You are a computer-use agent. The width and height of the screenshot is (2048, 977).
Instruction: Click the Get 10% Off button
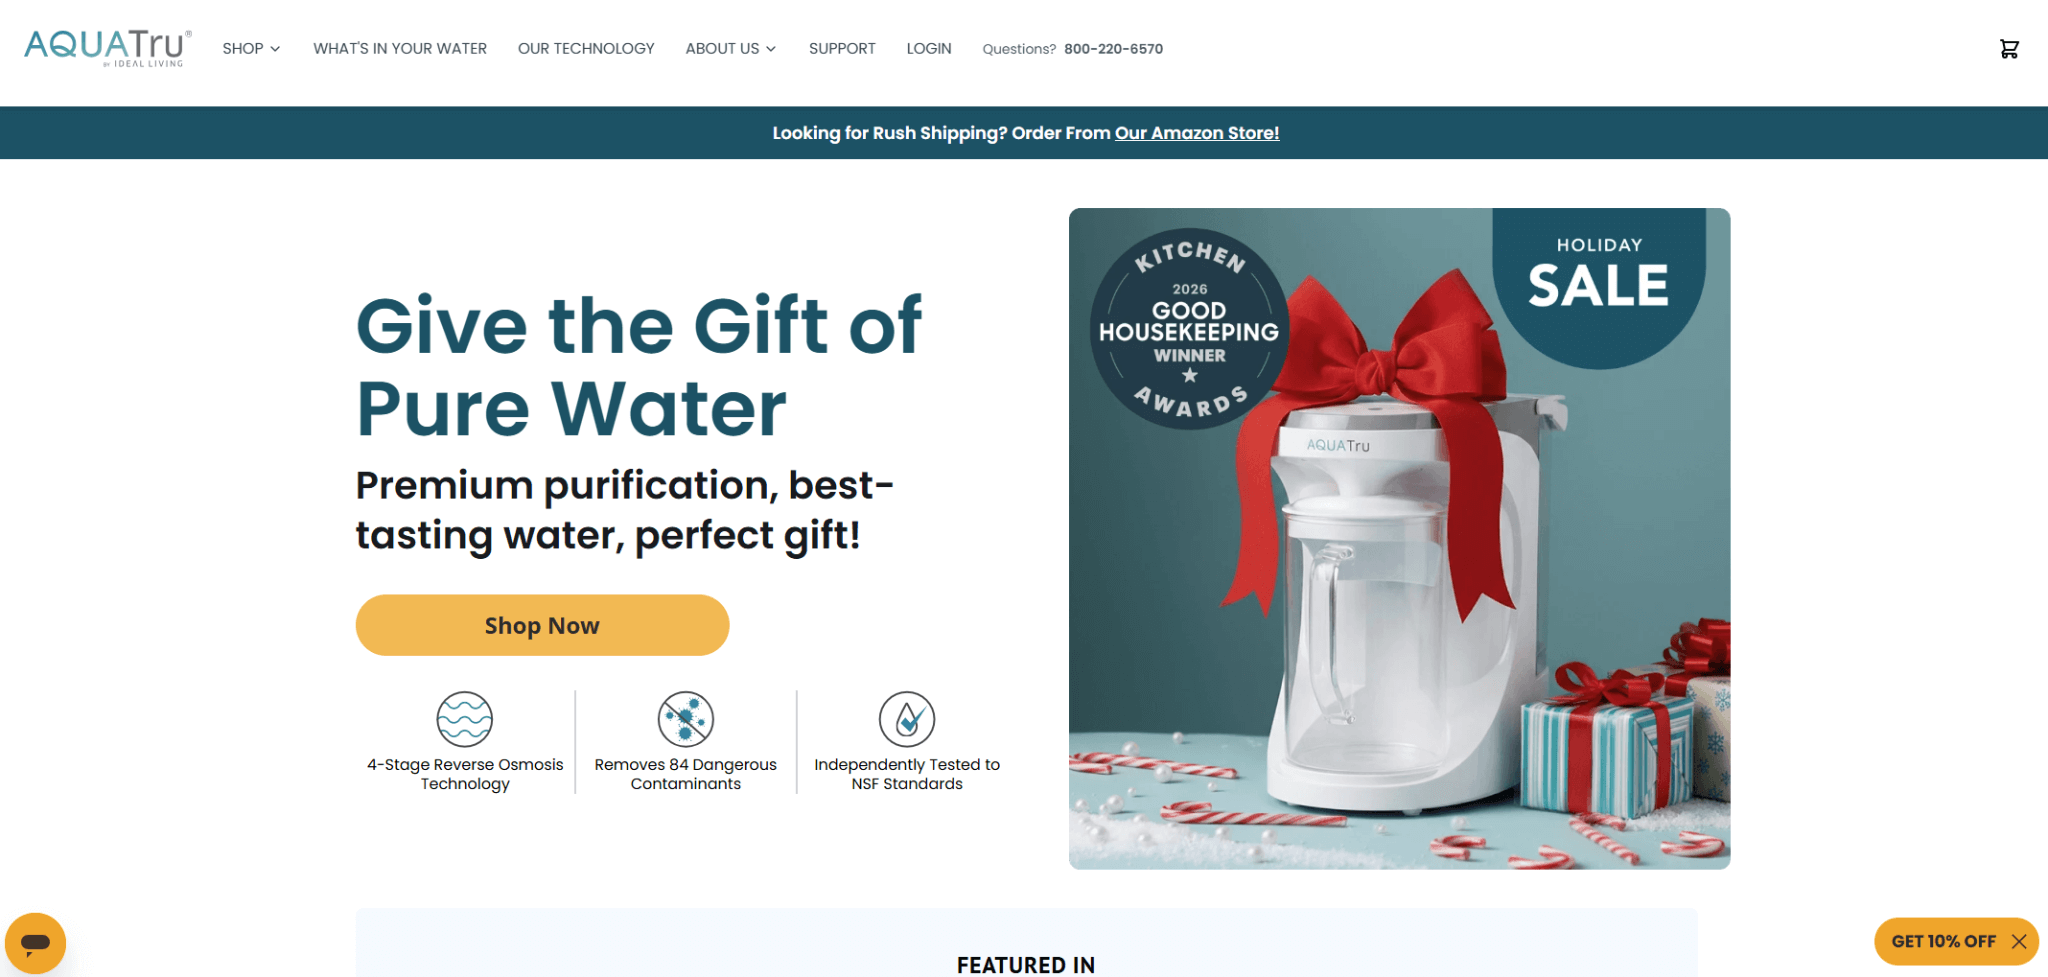(1943, 941)
